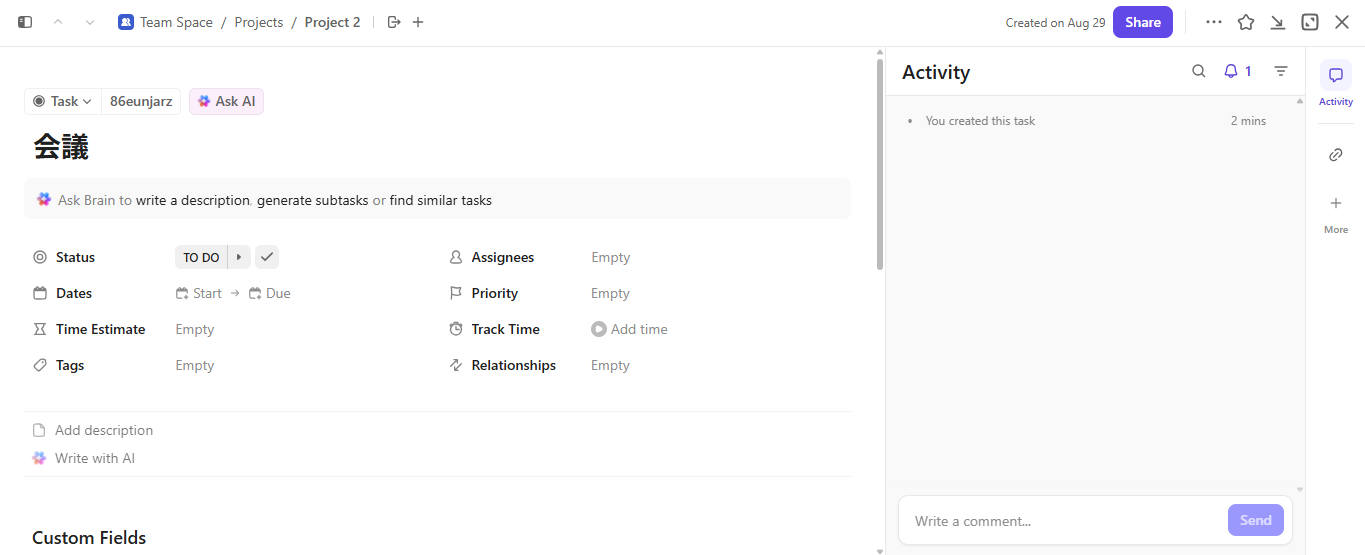
Task: Click the Ask AI button
Action: 226,101
